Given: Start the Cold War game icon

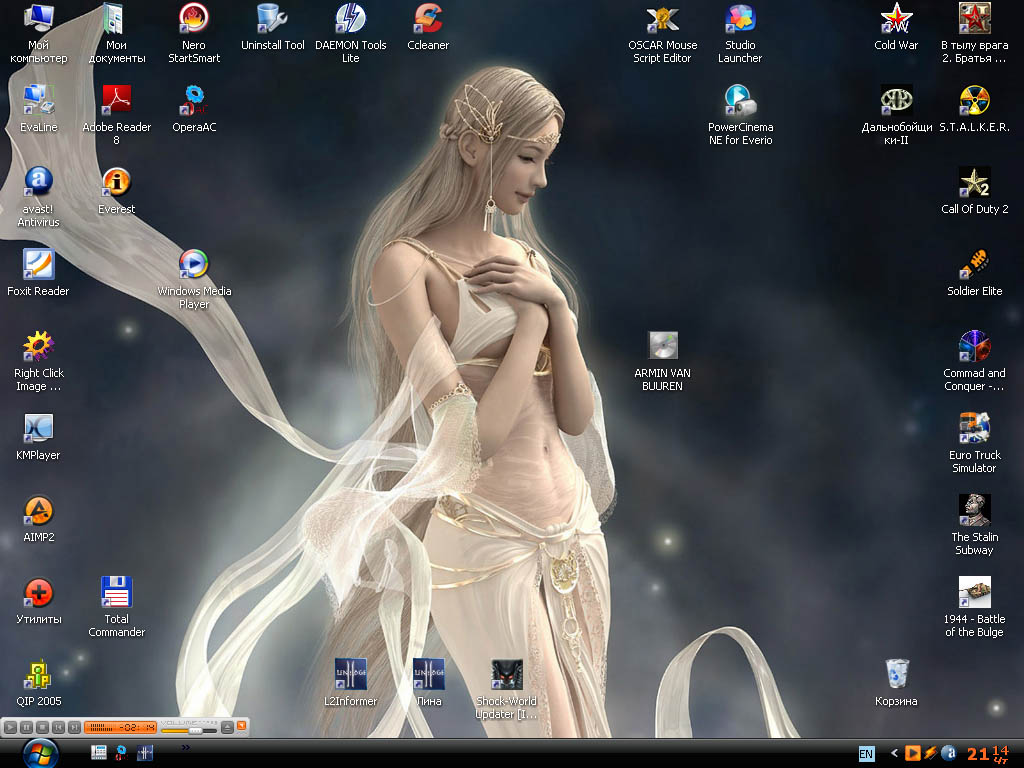Looking at the screenshot, I should point(896,27).
